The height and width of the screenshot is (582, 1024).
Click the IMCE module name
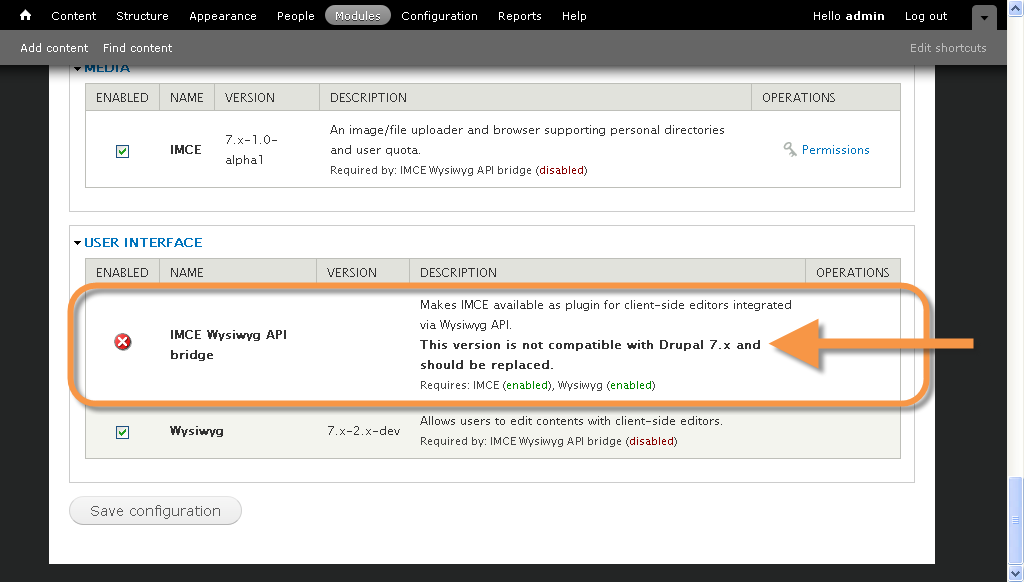(185, 150)
